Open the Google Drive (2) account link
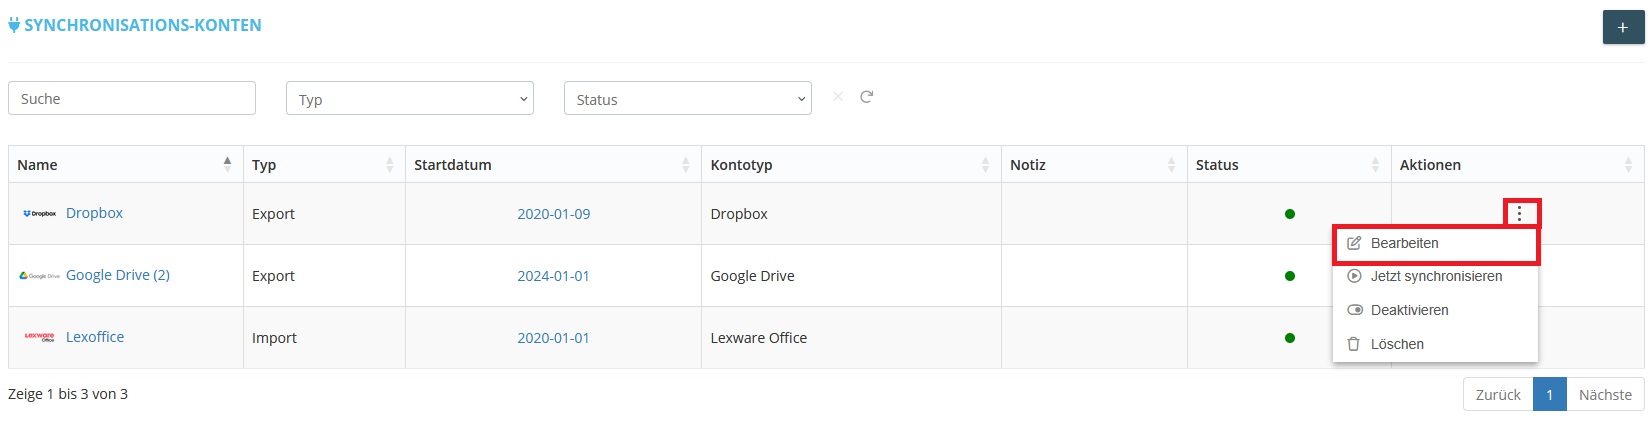Image resolution: width=1651 pixels, height=421 pixels. point(118,275)
